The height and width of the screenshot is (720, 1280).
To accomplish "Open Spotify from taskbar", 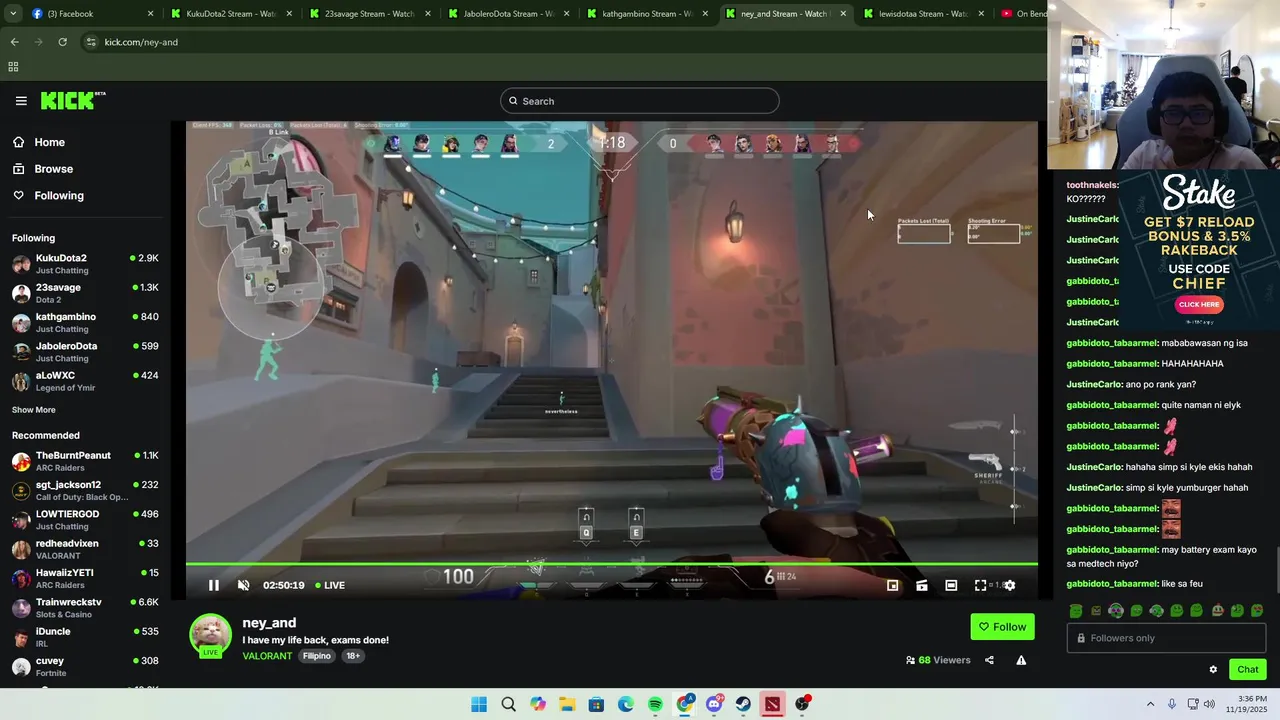I will pyautogui.click(x=655, y=704).
